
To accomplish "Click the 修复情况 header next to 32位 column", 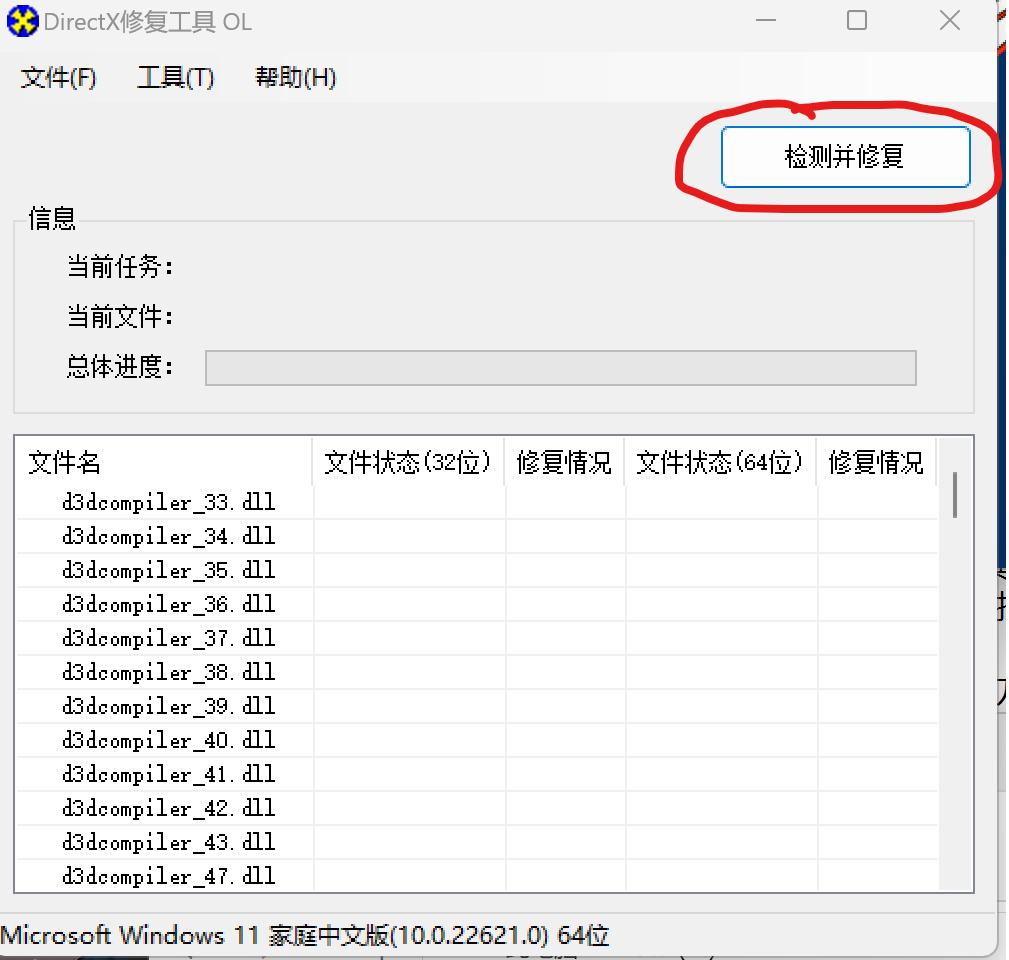I will tap(564, 462).
